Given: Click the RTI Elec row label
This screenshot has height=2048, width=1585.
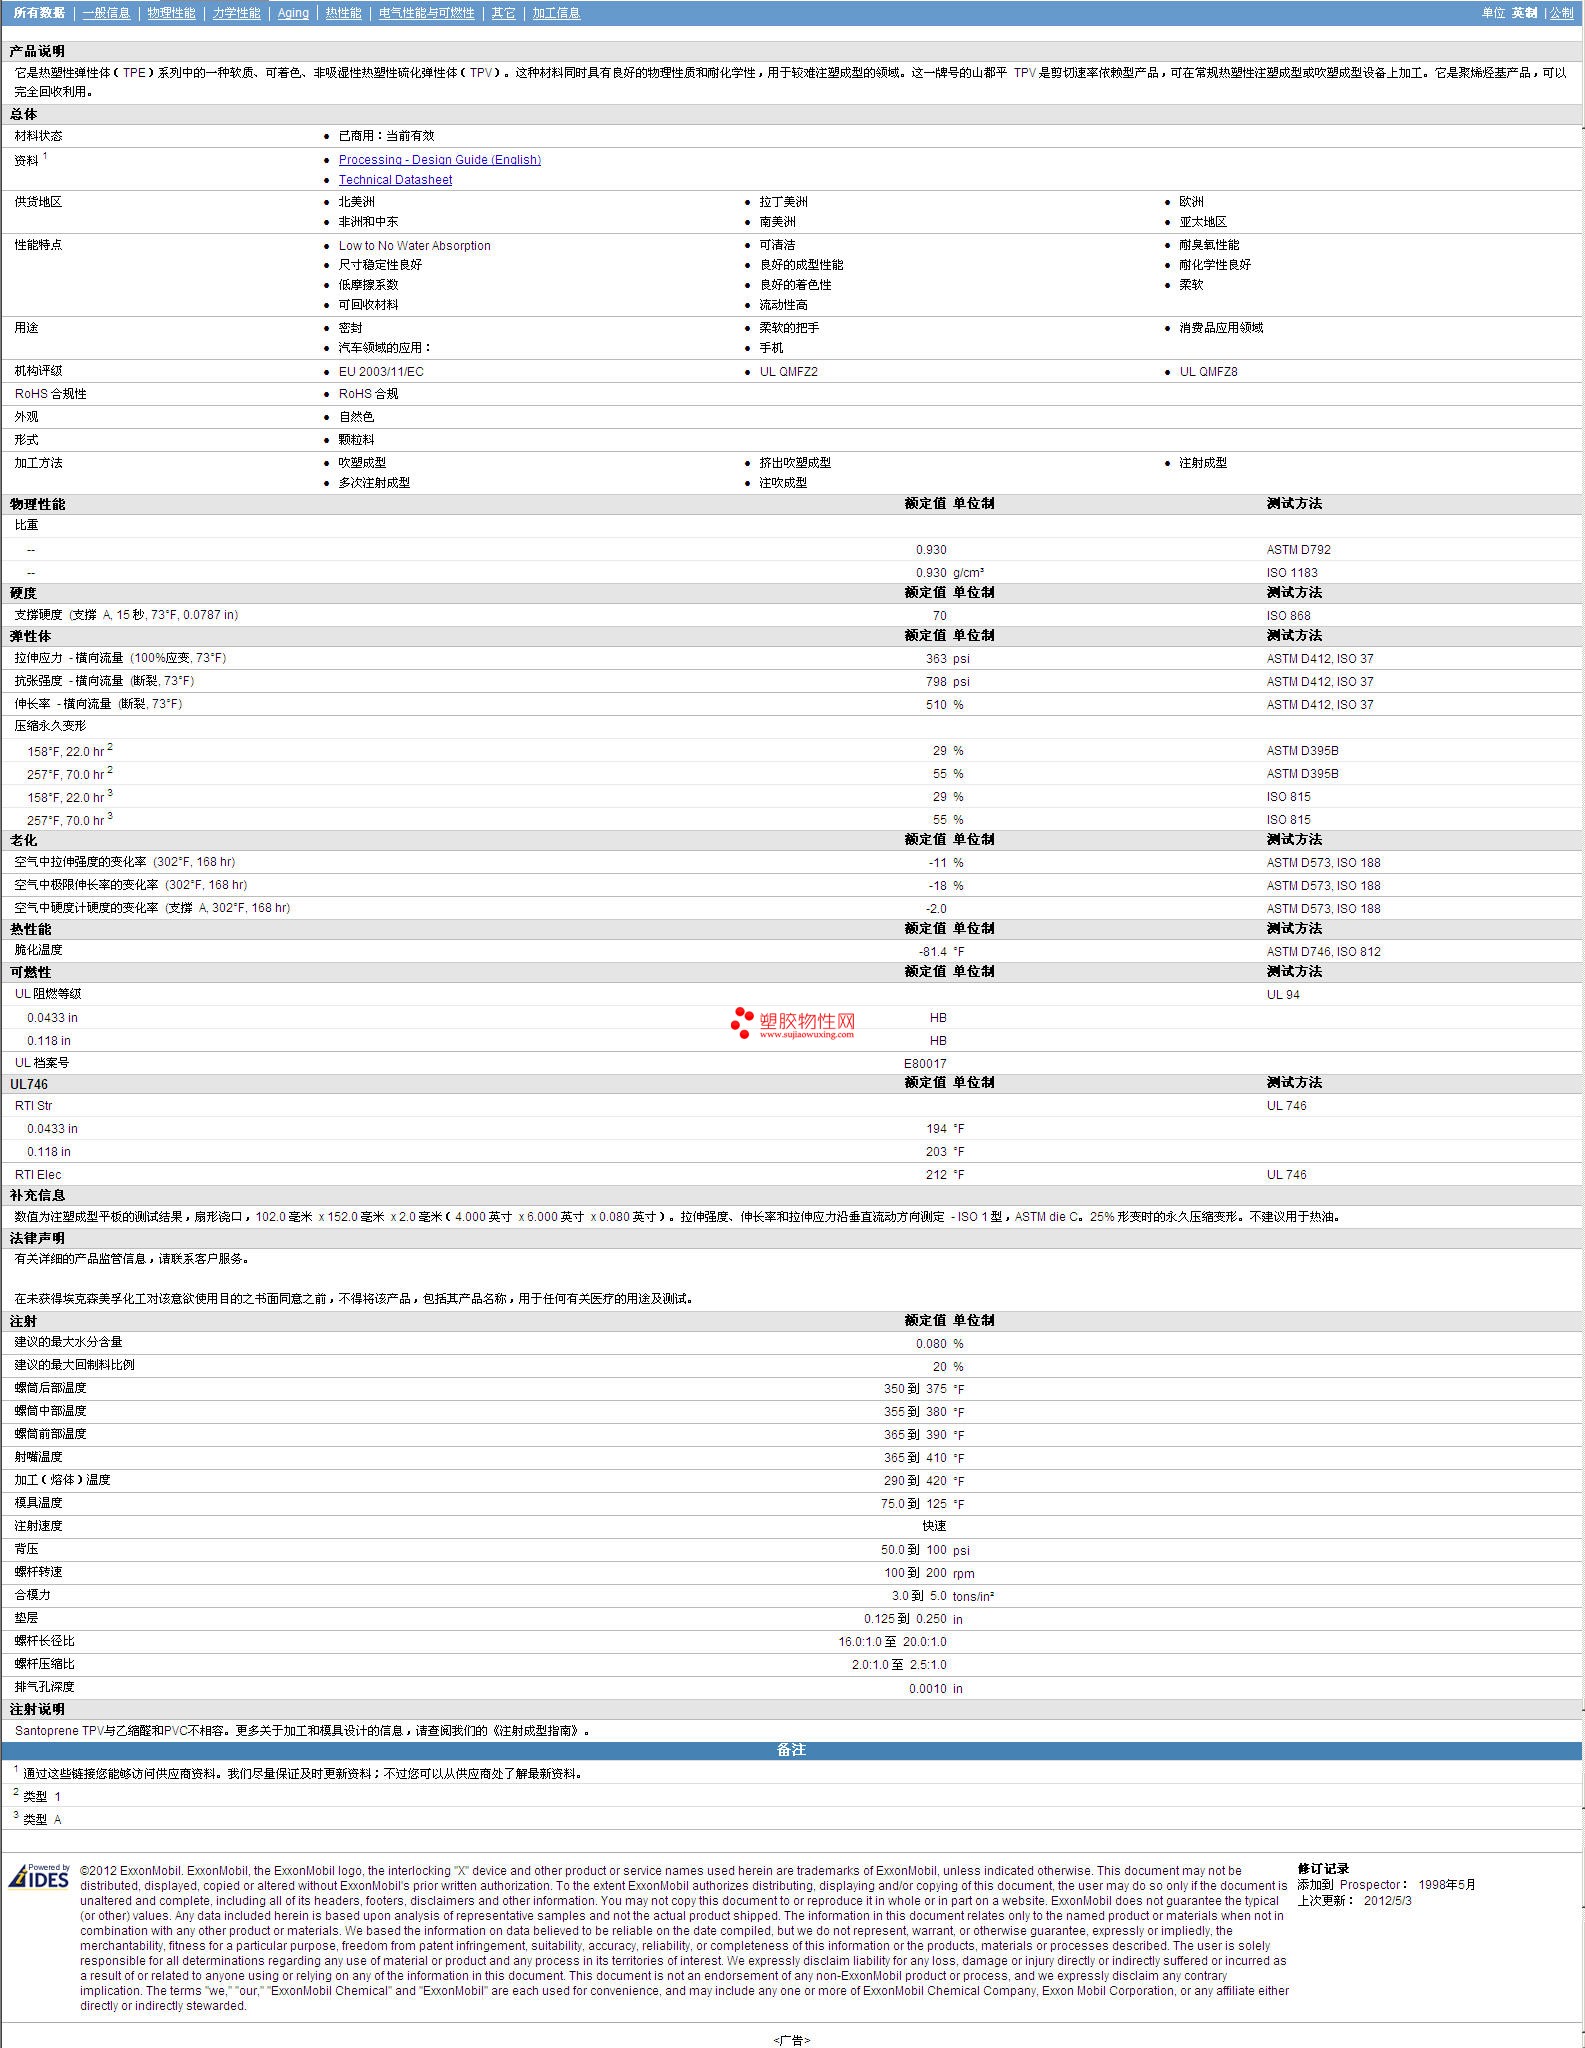Looking at the screenshot, I should point(38,1175).
